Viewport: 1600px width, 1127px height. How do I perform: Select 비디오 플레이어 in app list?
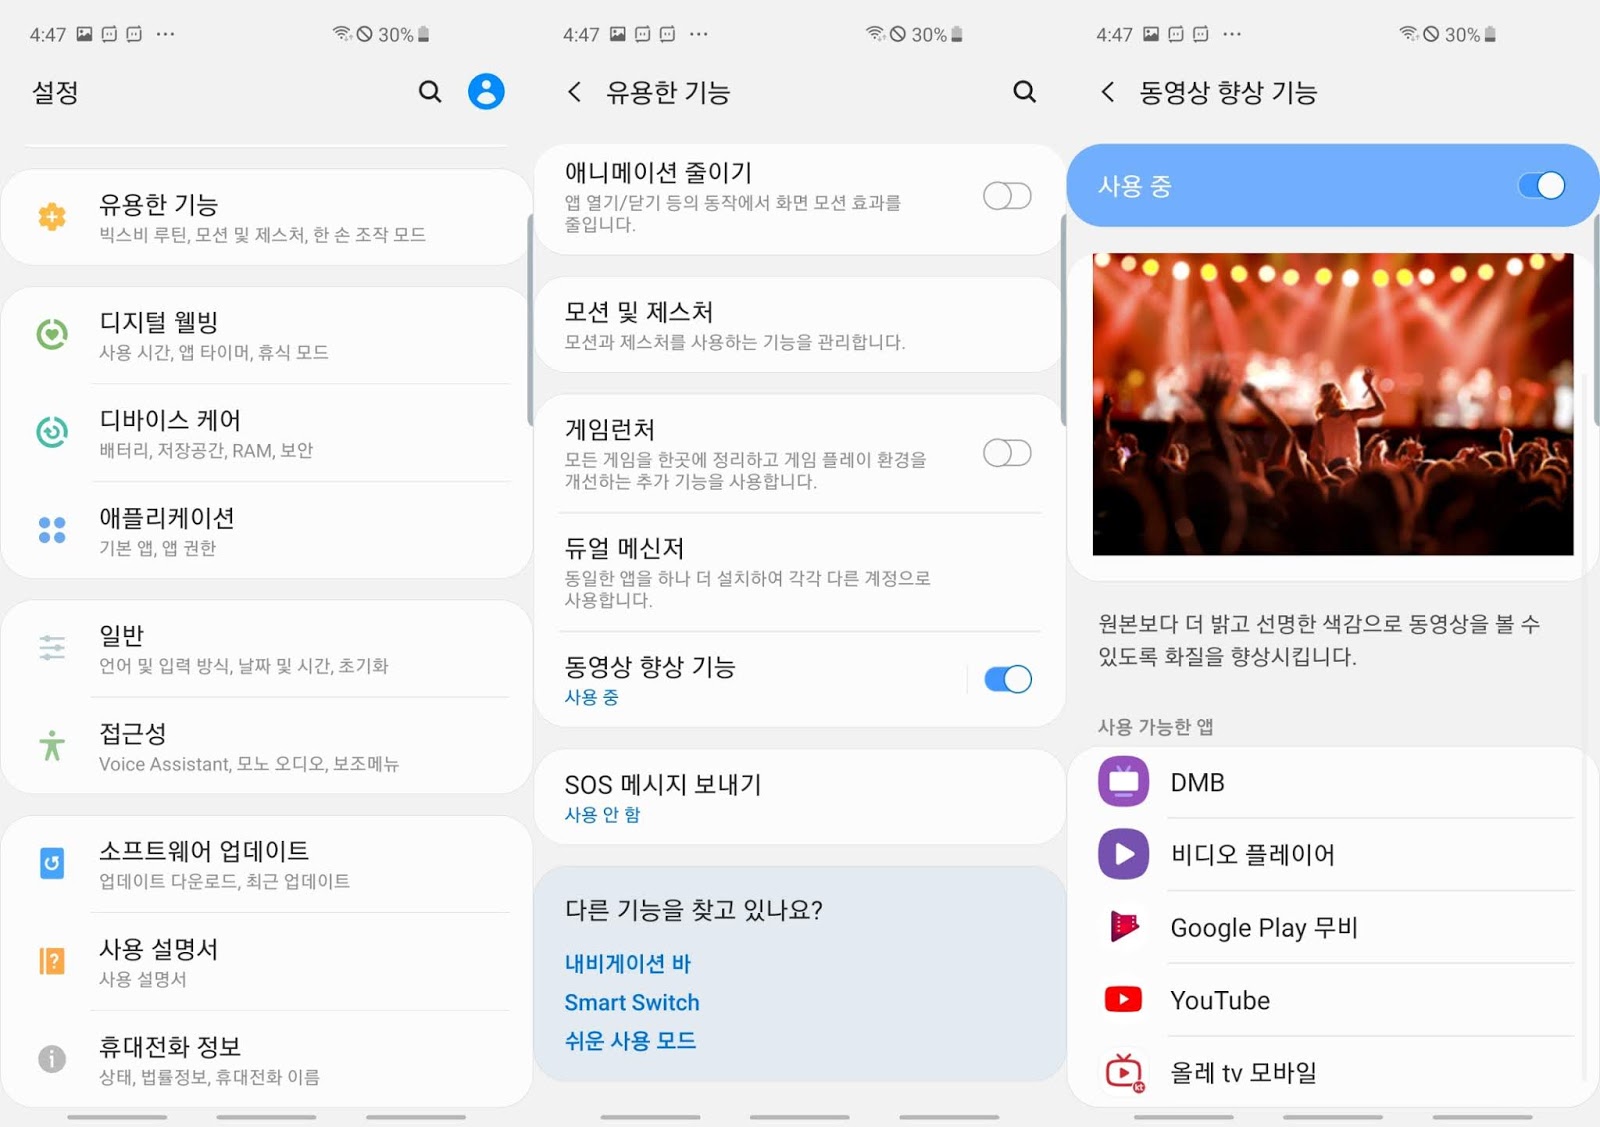click(x=1332, y=854)
